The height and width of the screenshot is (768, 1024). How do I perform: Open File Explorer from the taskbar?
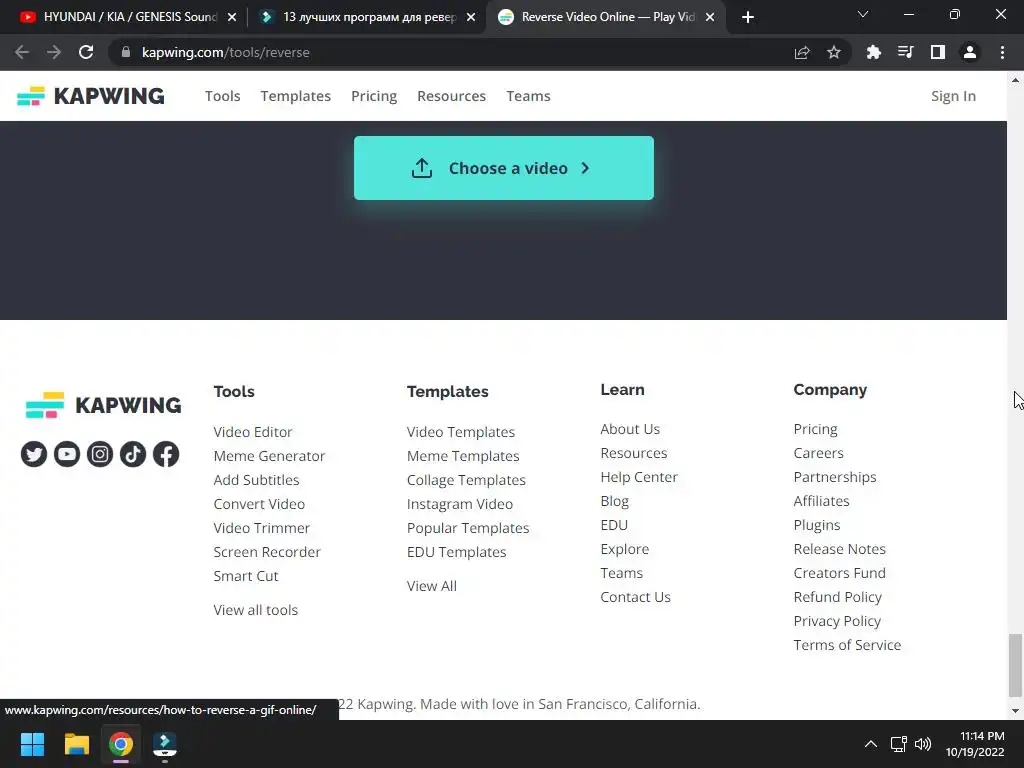point(76,744)
